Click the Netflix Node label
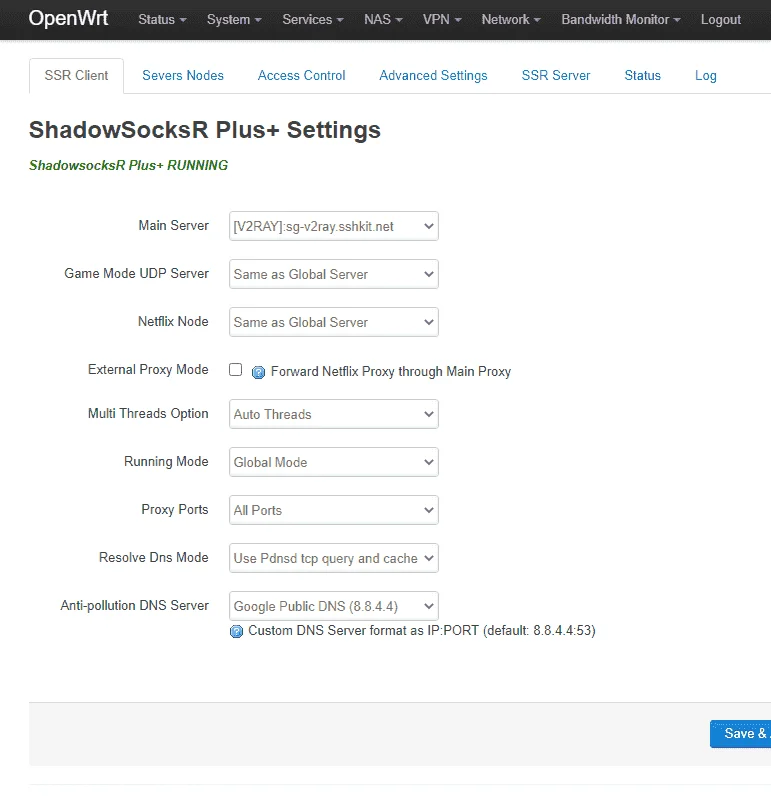The width and height of the screenshot is (771, 803). tap(173, 322)
